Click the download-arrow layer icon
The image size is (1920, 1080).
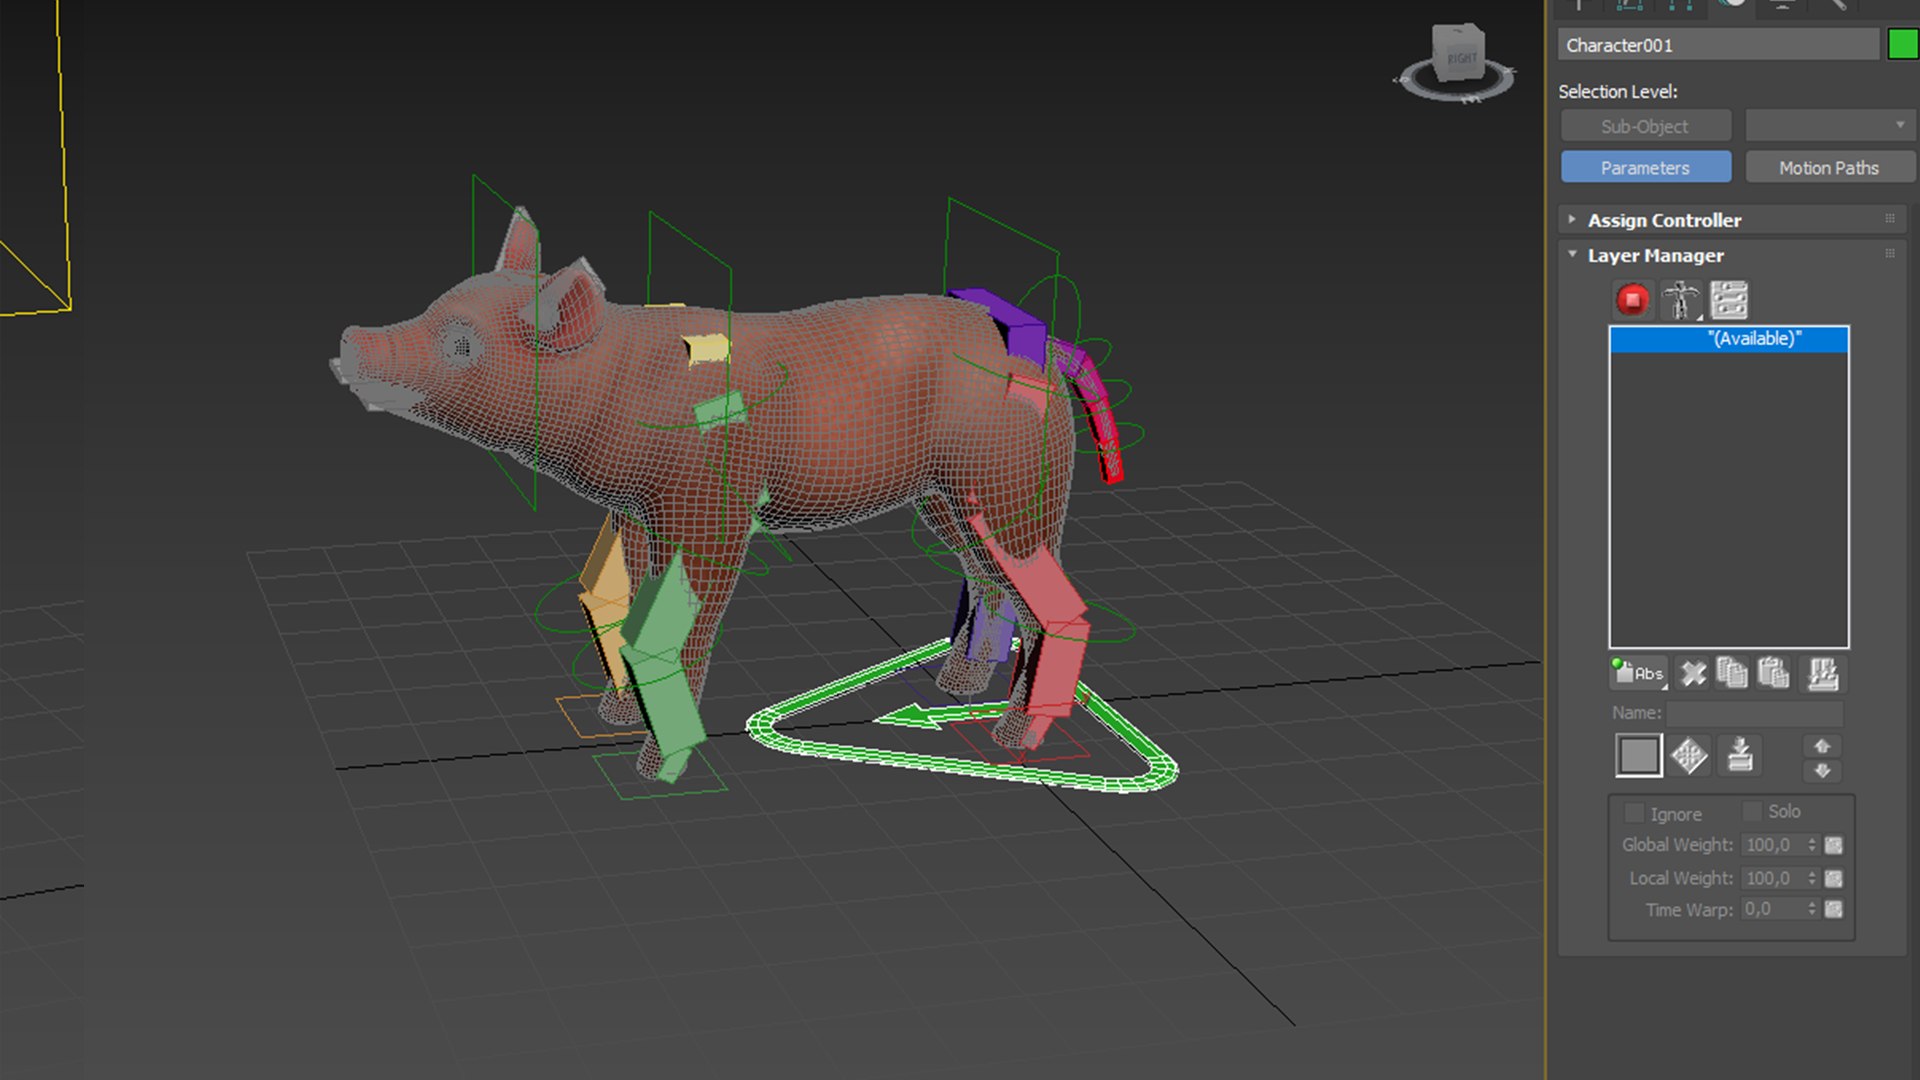point(1740,755)
